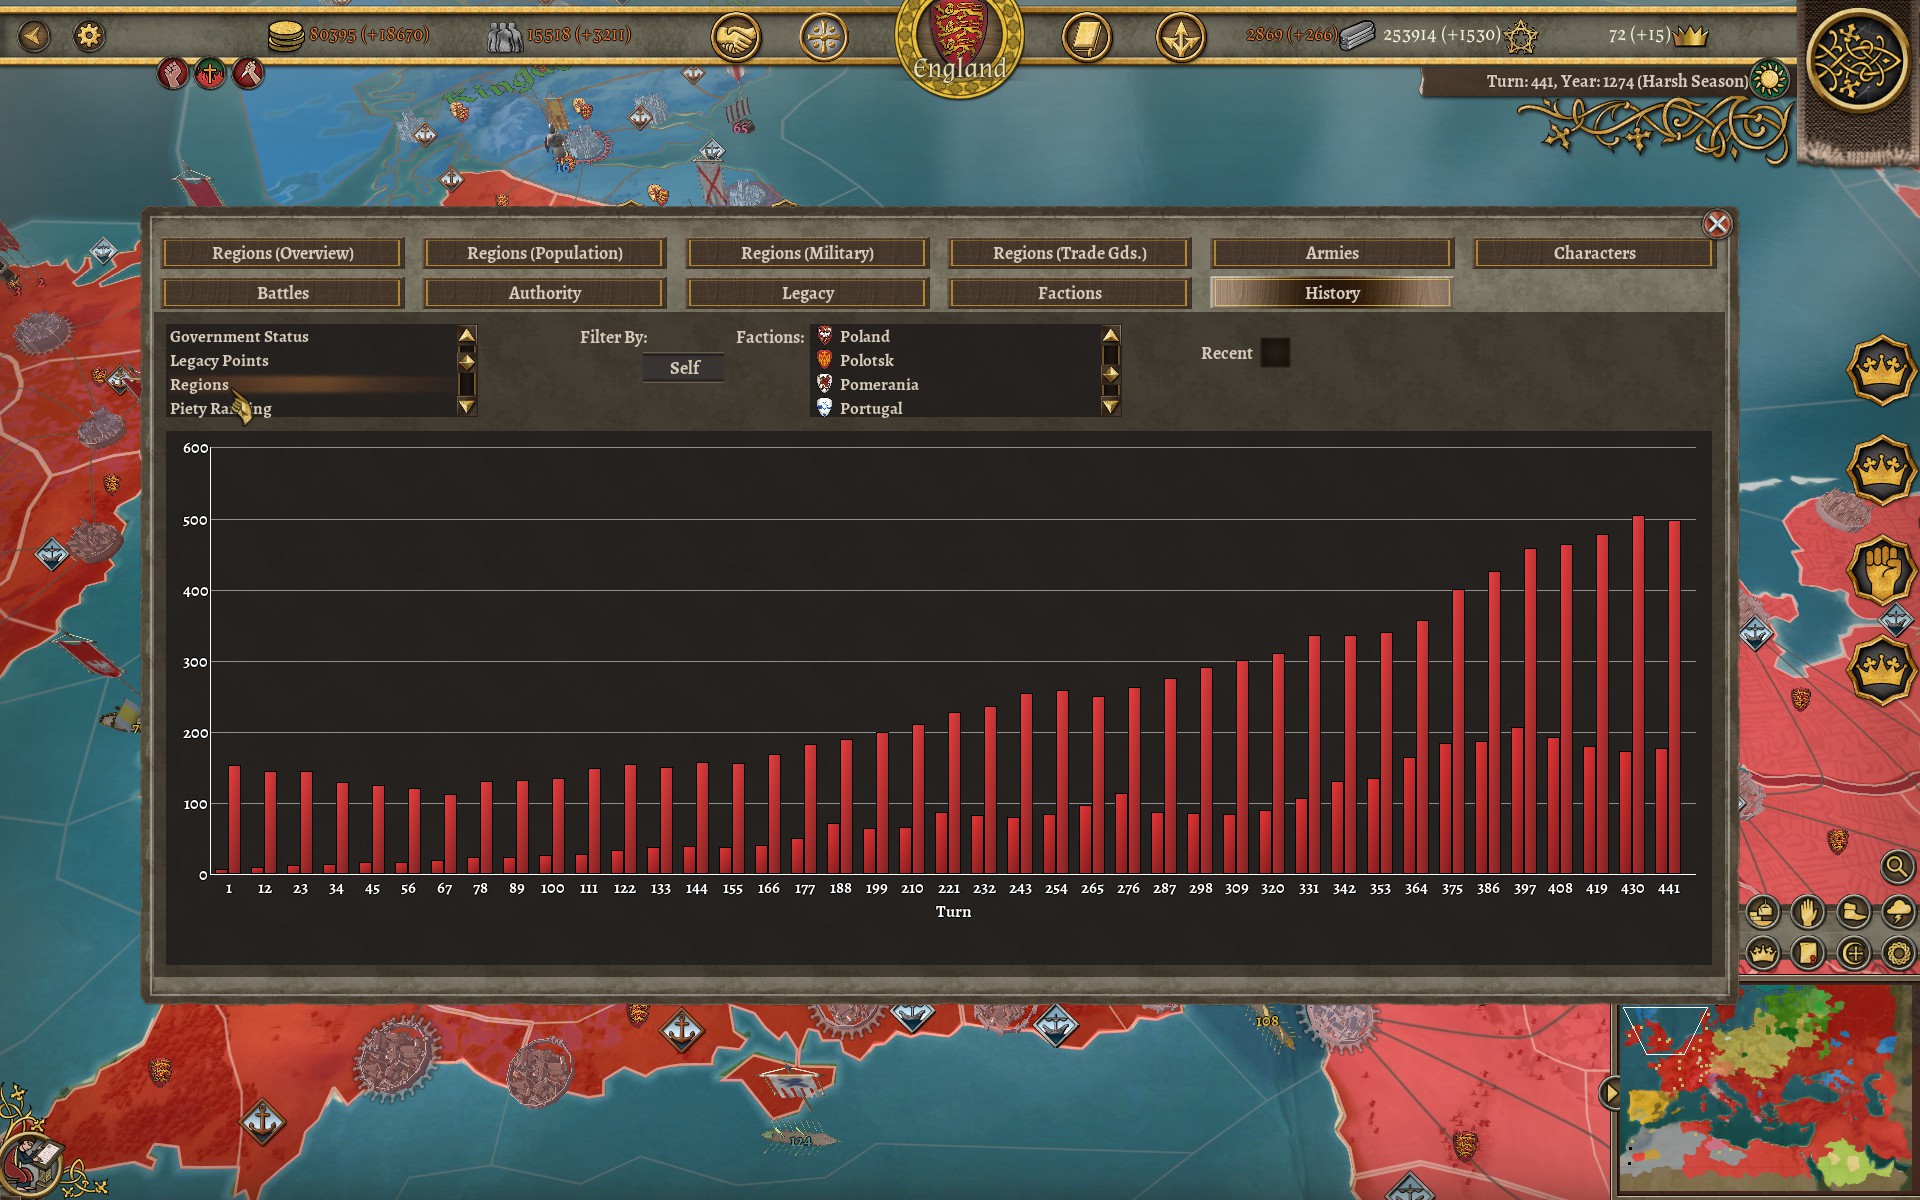This screenshot has width=1920, height=1200.
Task: Click the authority crown icon in top bar
Action: 1690,36
